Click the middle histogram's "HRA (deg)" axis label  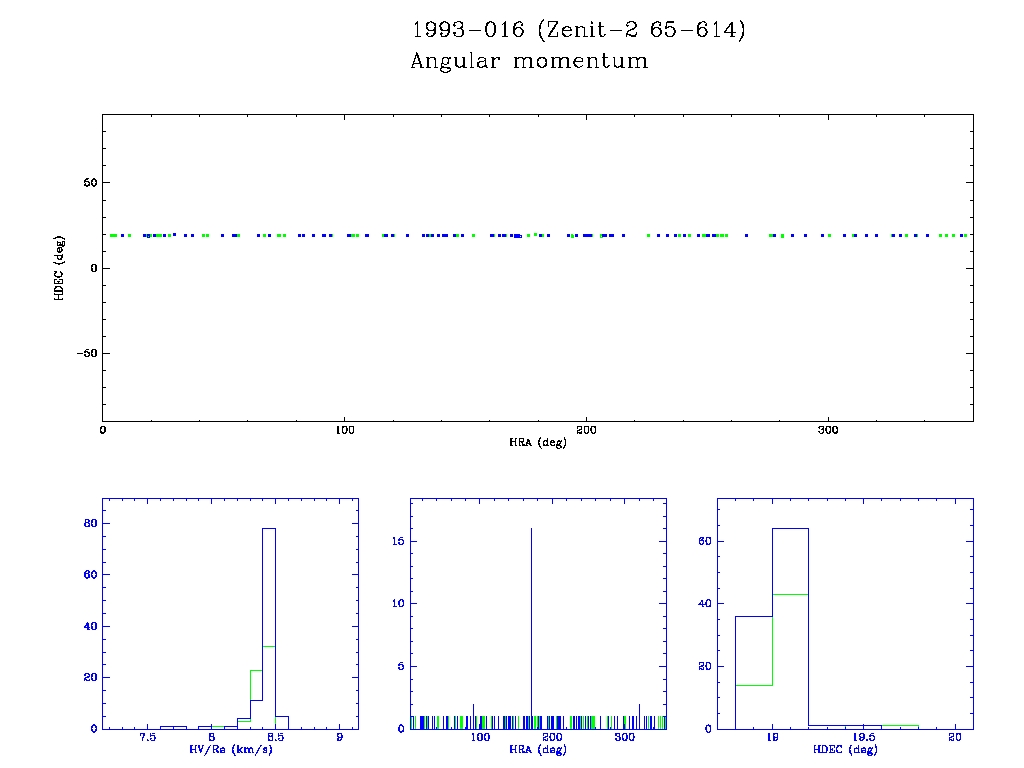coord(538,749)
